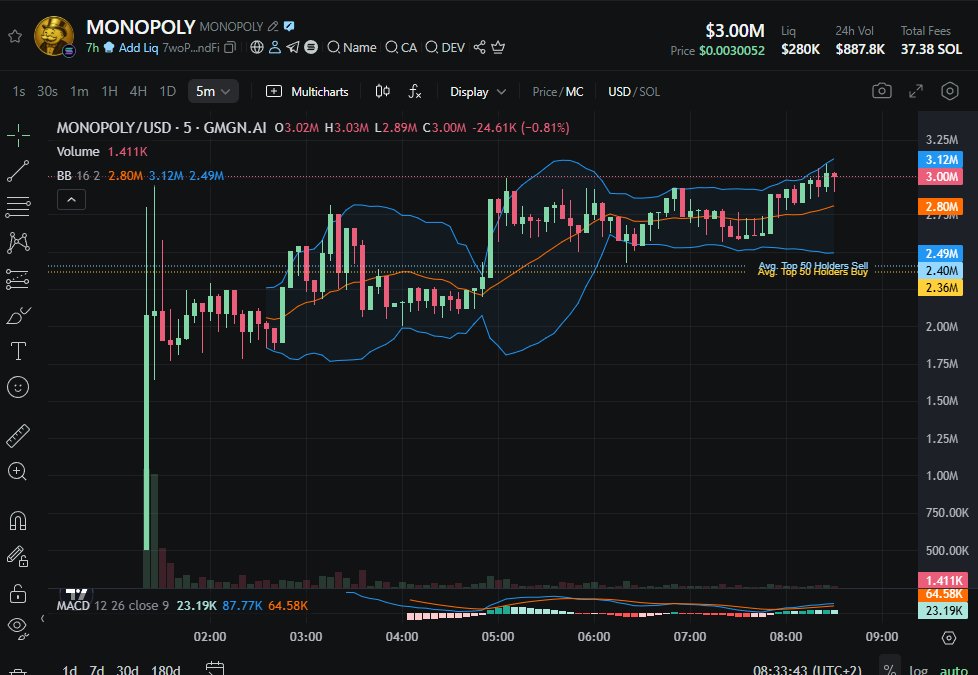Viewport: 978px width, 675px height.
Task: Open the go-to-date calendar icon
Action: (x=215, y=669)
